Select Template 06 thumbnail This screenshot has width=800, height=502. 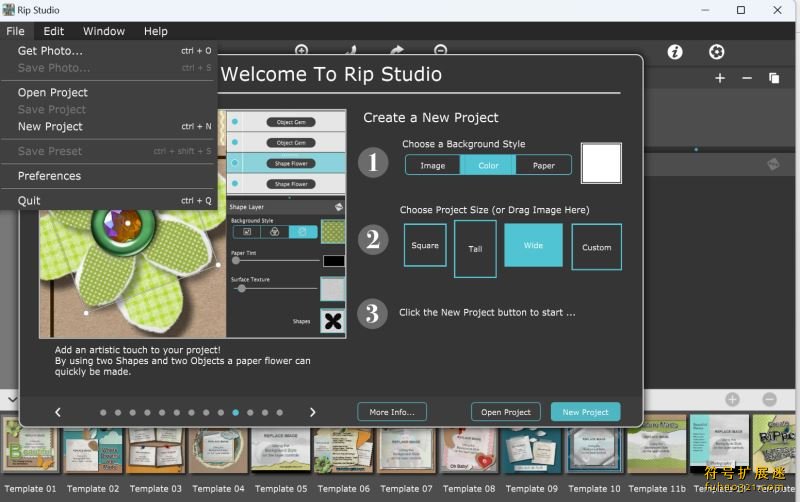point(343,449)
